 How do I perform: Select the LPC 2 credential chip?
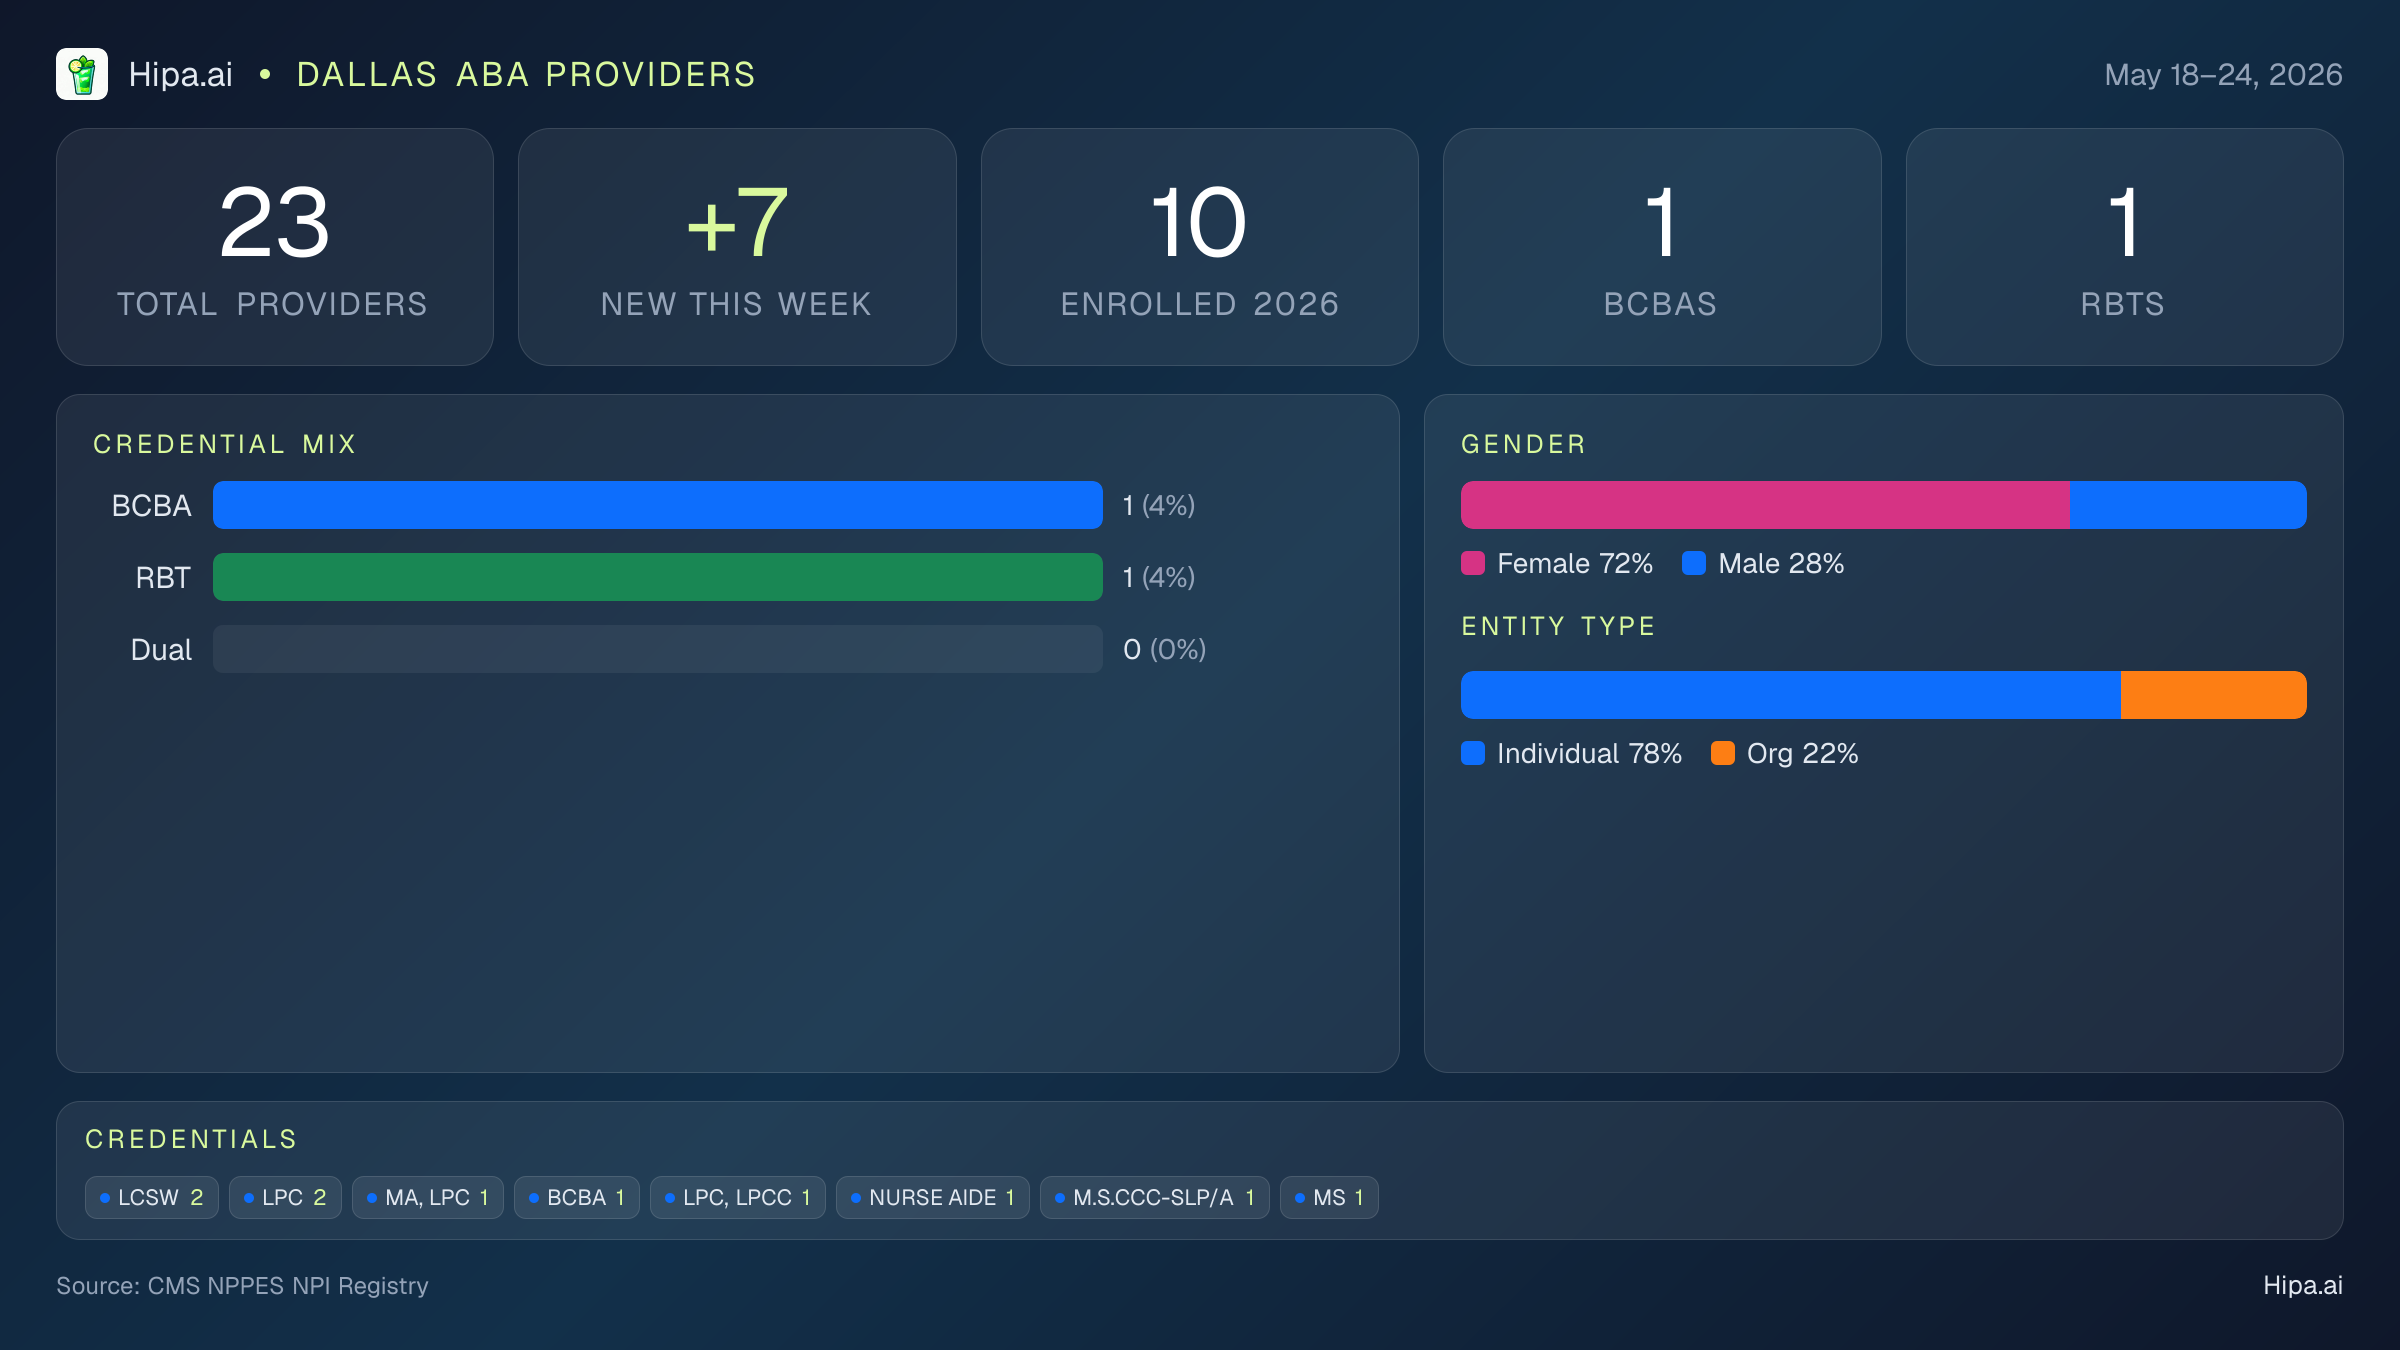[x=285, y=1198]
